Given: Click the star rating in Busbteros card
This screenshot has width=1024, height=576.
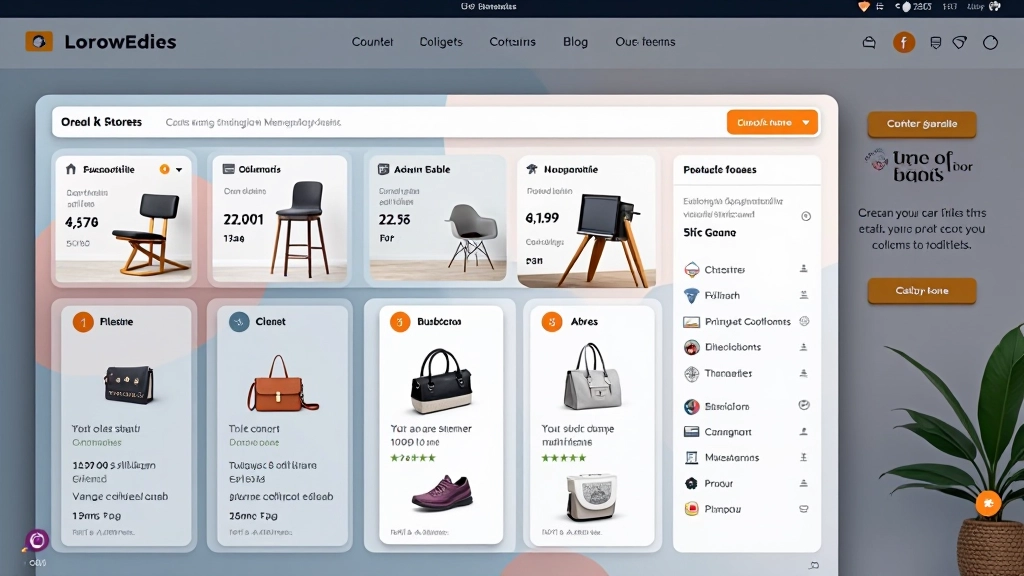Looking at the screenshot, I should 413,458.
